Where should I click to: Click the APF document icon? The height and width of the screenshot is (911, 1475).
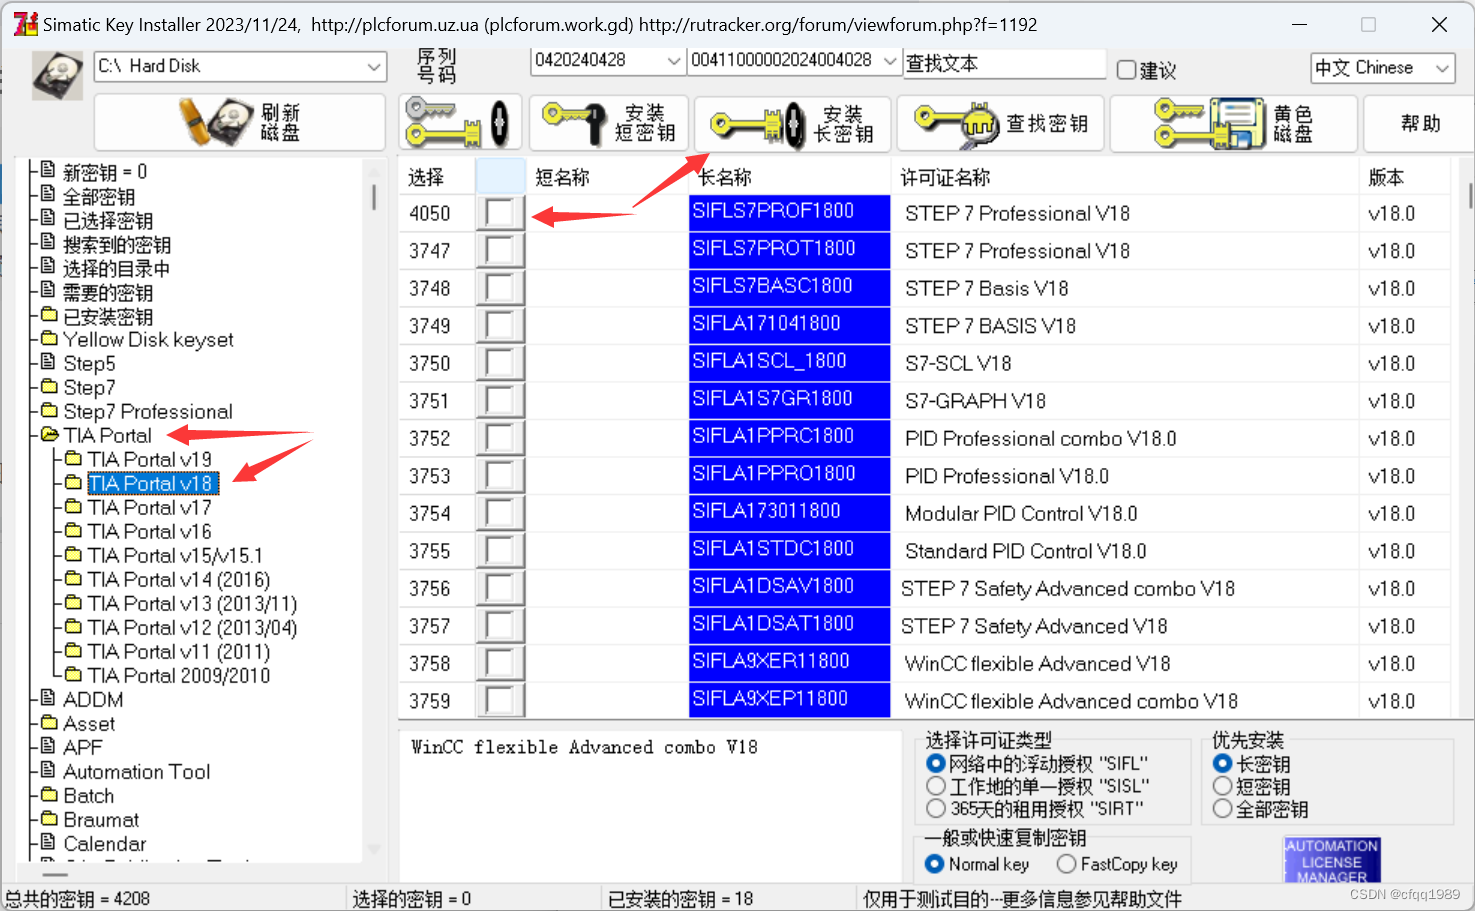(49, 747)
